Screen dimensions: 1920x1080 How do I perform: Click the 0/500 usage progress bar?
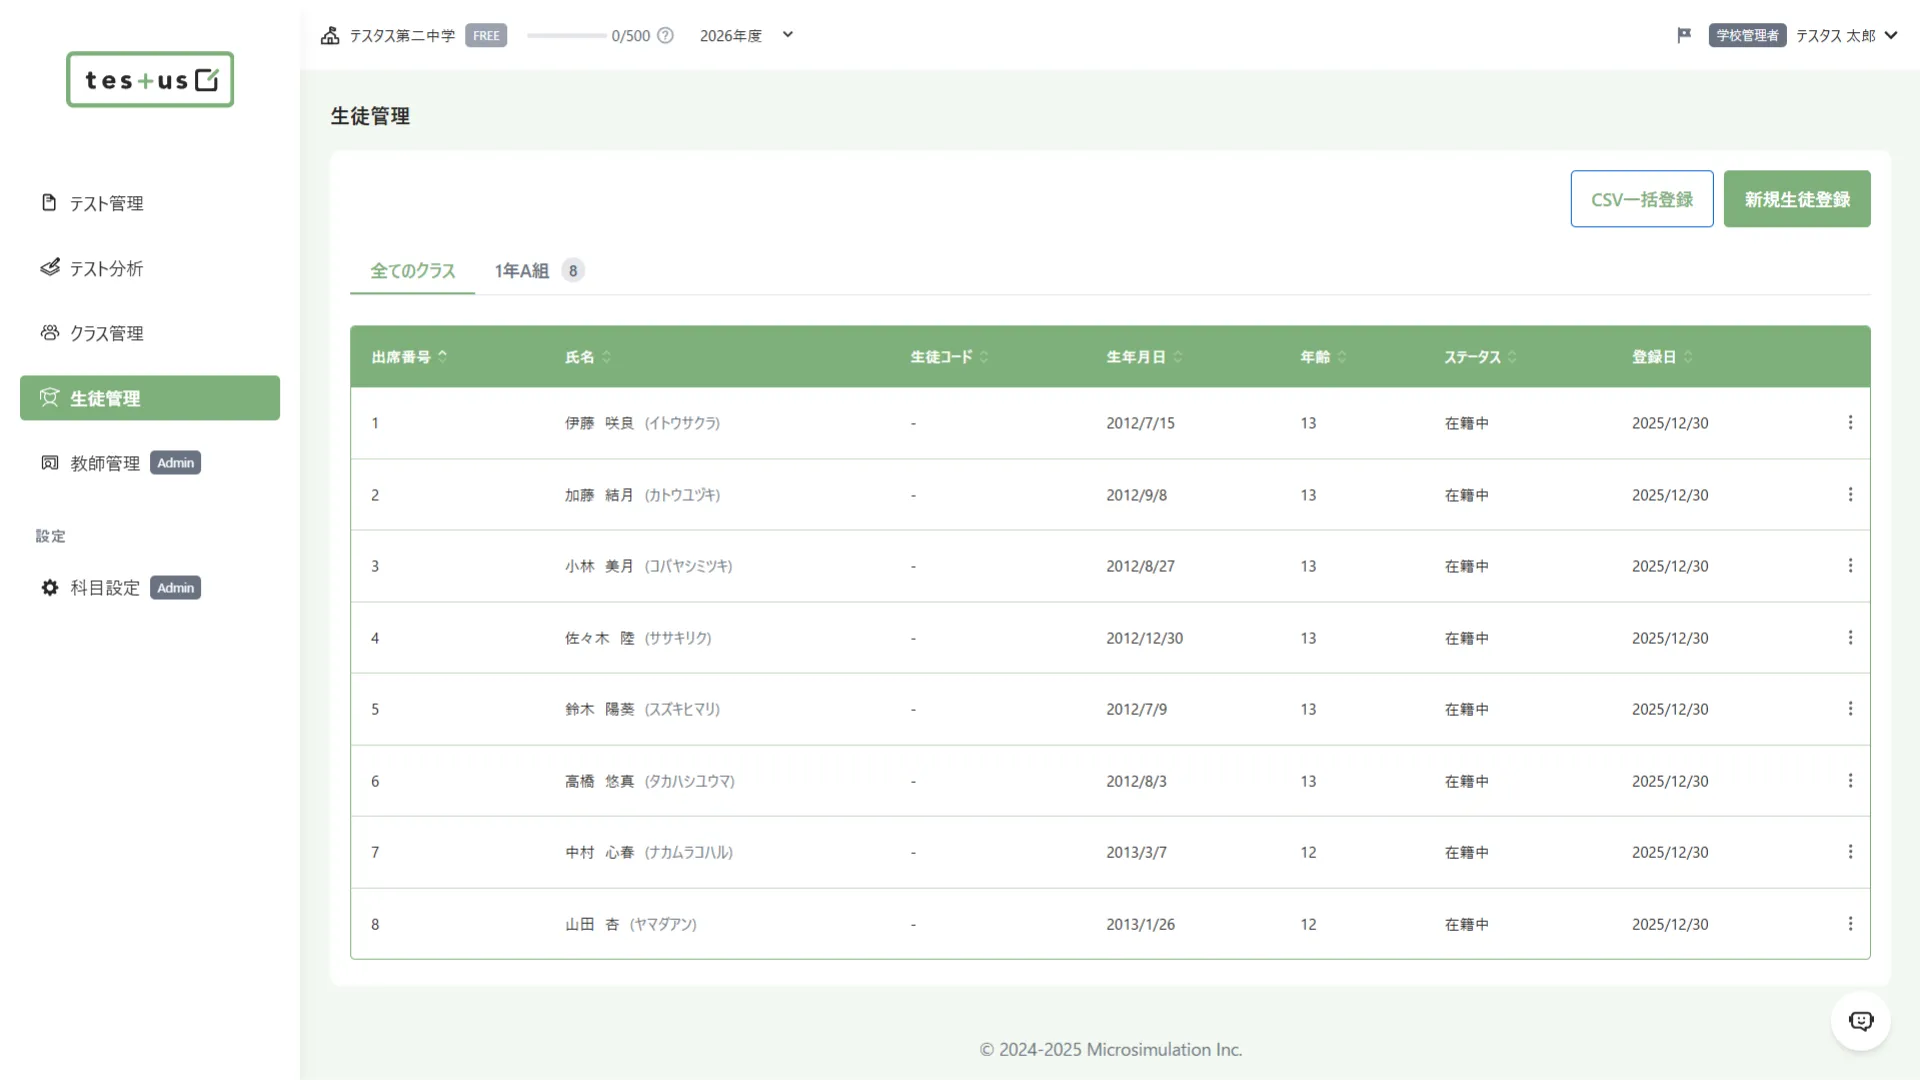(x=566, y=36)
